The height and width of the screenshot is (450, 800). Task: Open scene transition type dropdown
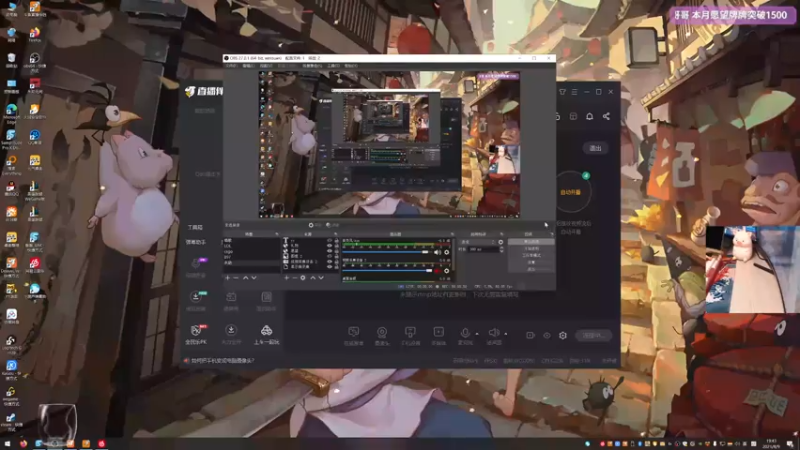coord(478,242)
